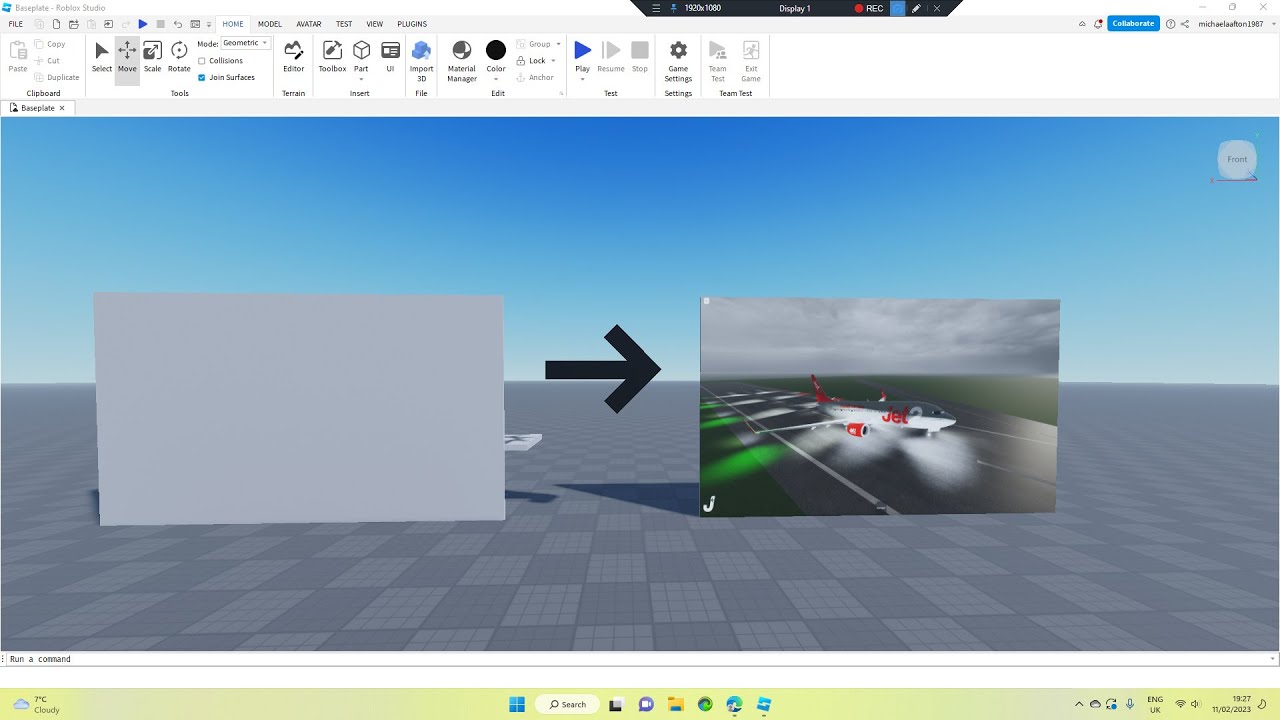Open the Terrain Editor
1280x720 pixels.
coord(293,57)
